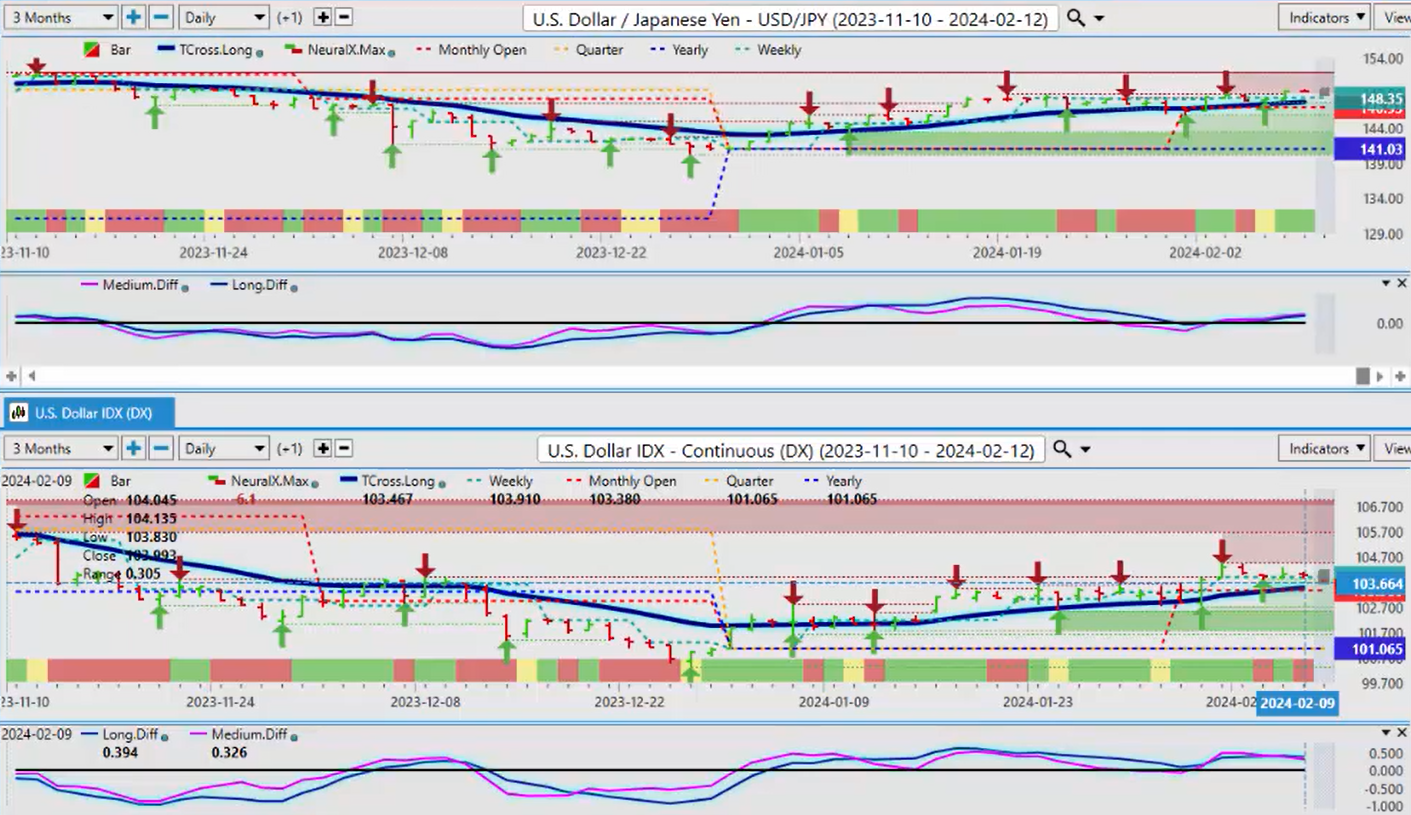
Task: Click the U.S. Dollar IDX Continuous title field
Action: pyautogui.click(x=791, y=449)
